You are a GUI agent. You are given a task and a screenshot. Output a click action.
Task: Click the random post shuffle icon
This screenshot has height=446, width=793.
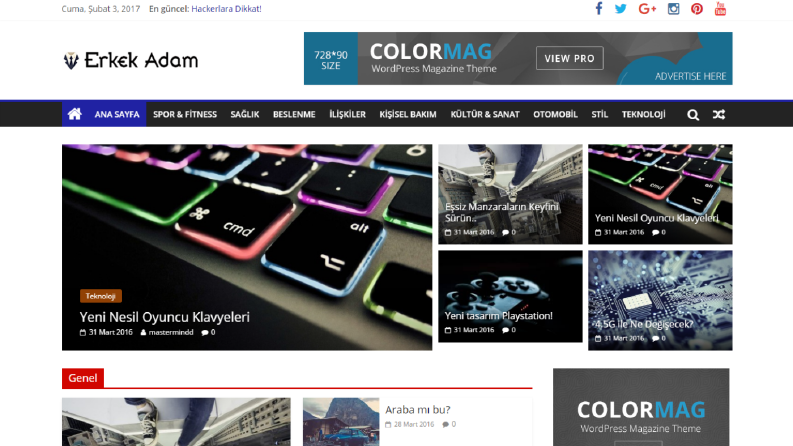(x=719, y=115)
